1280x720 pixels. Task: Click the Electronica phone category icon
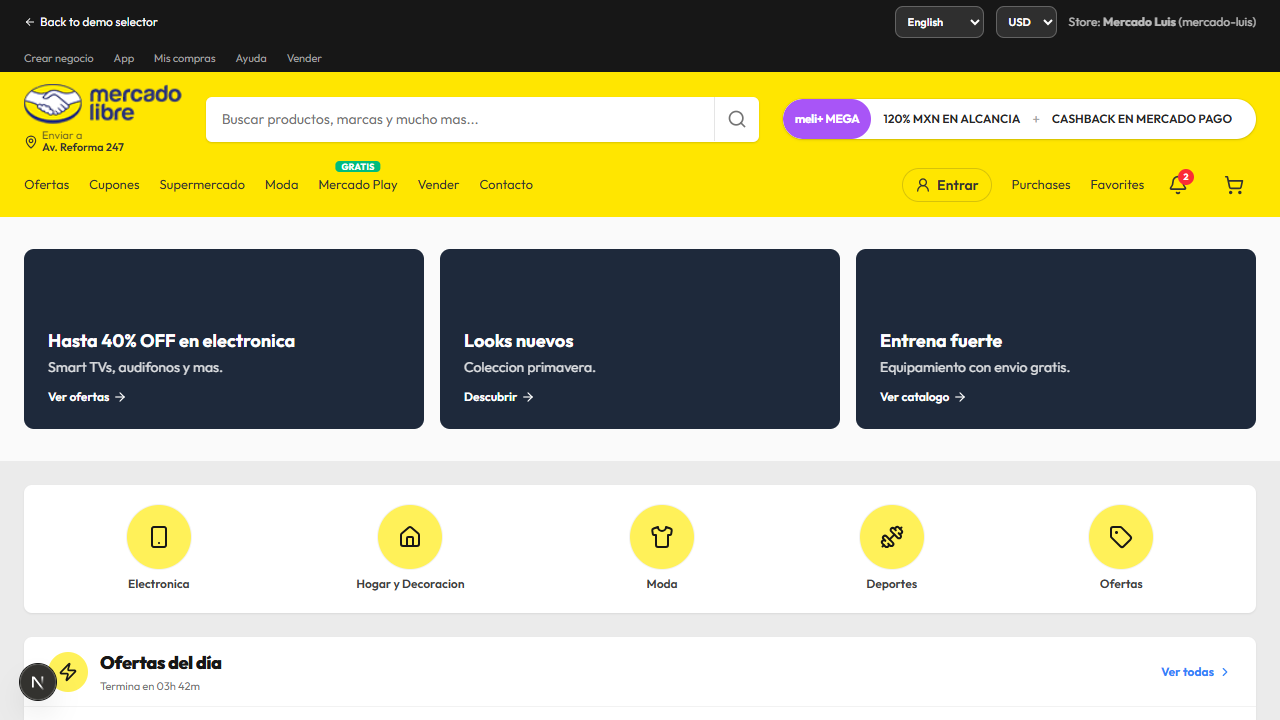point(159,537)
